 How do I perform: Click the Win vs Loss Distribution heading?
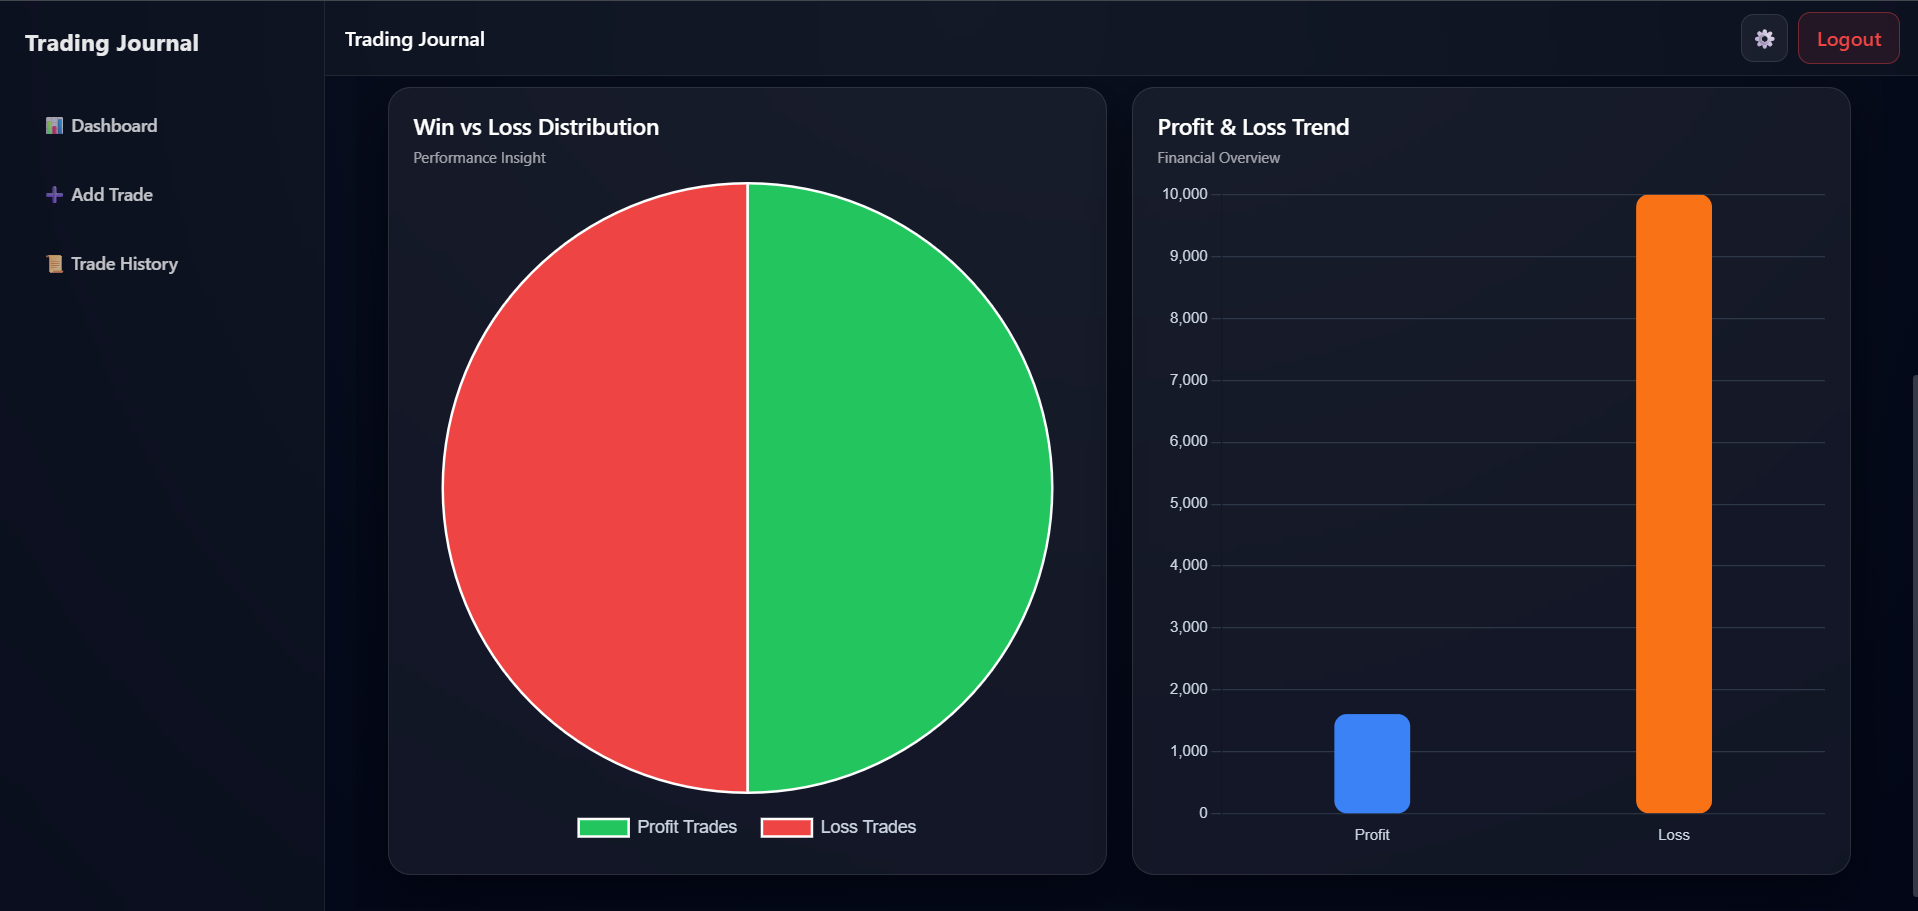coord(536,127)
